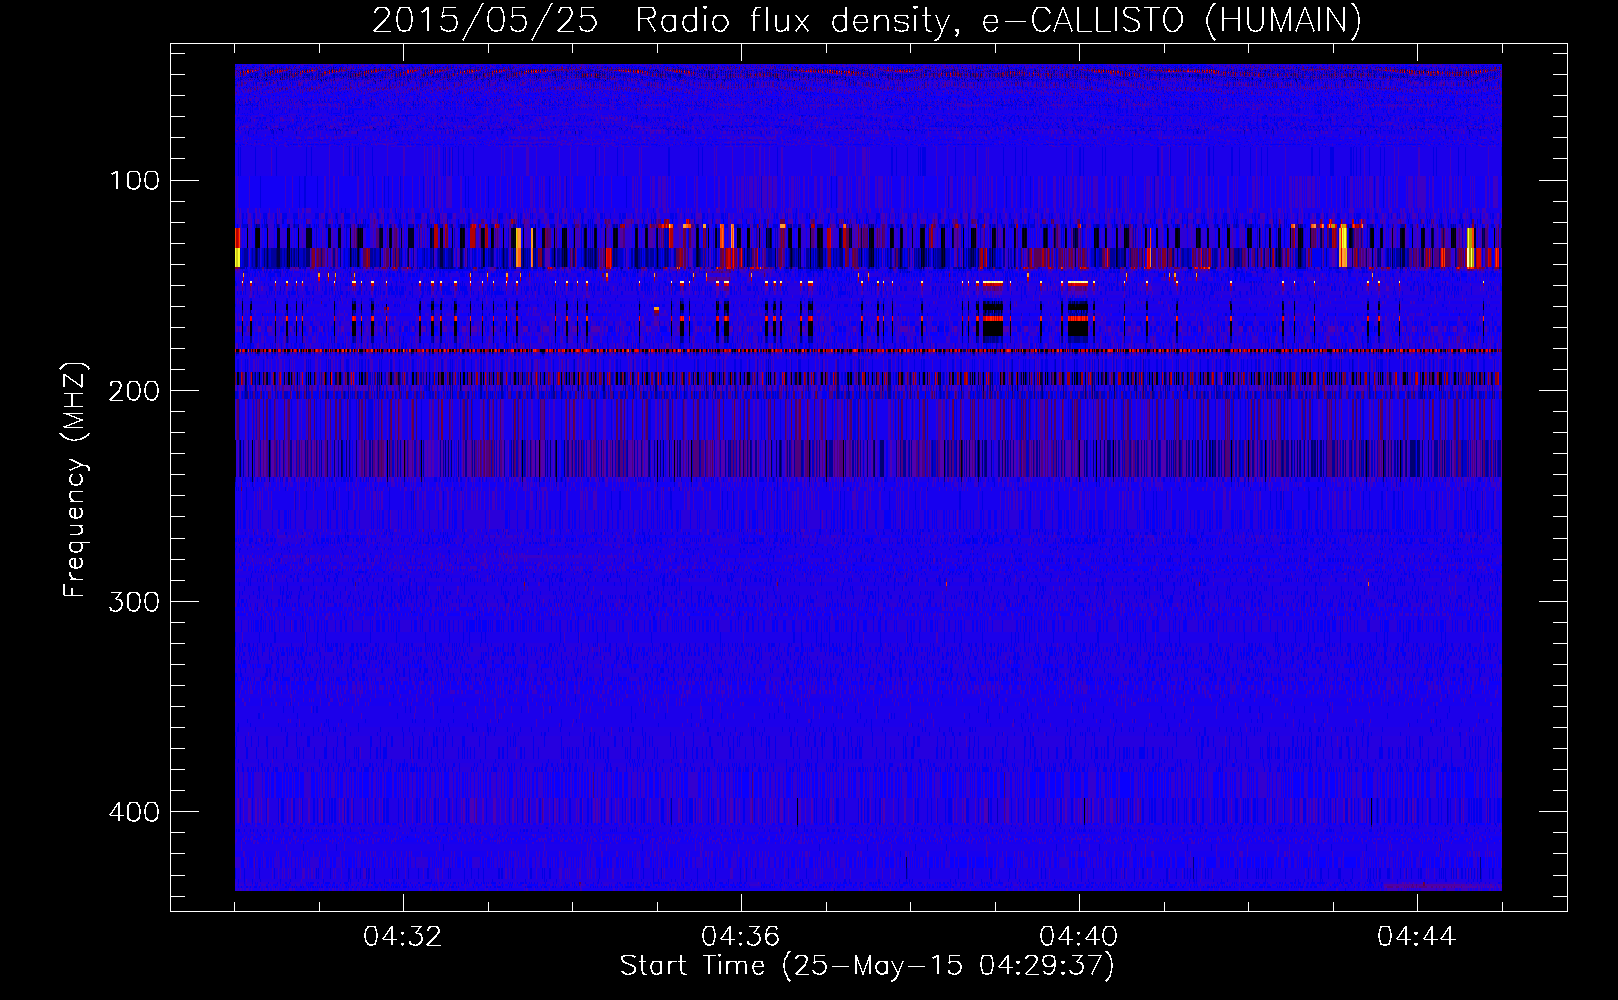
Task: Select the 400 frequency axis label
Action: point(135,811)
